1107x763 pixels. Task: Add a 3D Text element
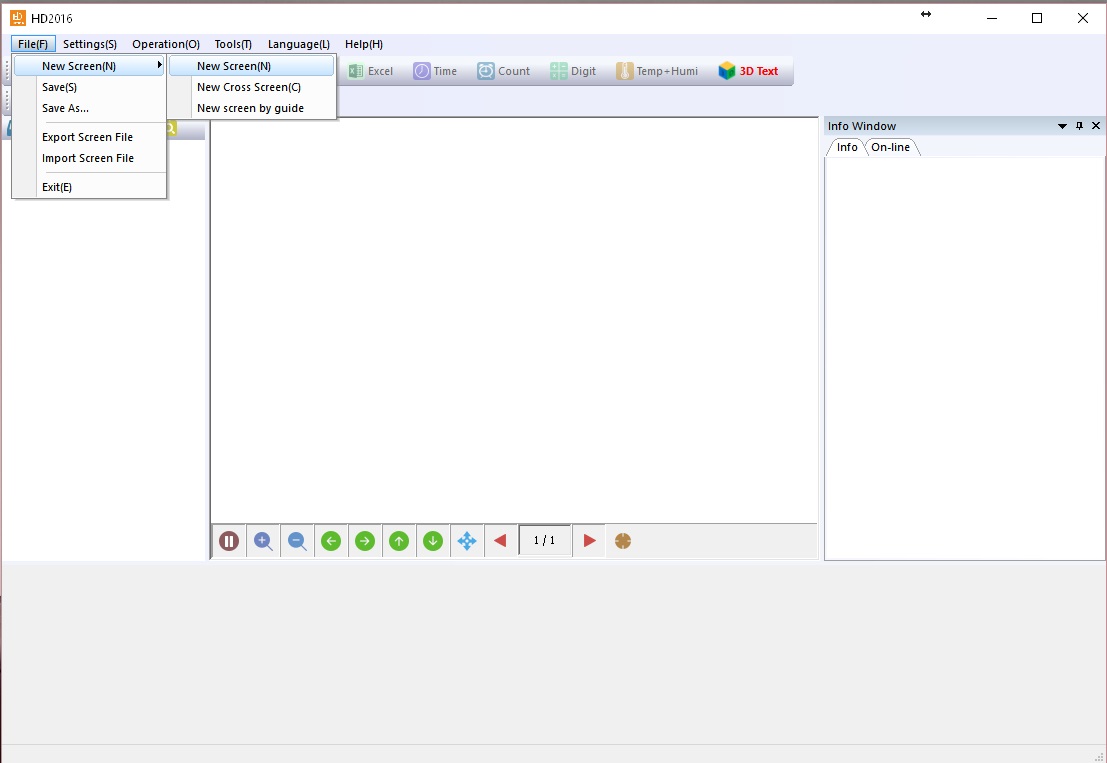(748, 71)
